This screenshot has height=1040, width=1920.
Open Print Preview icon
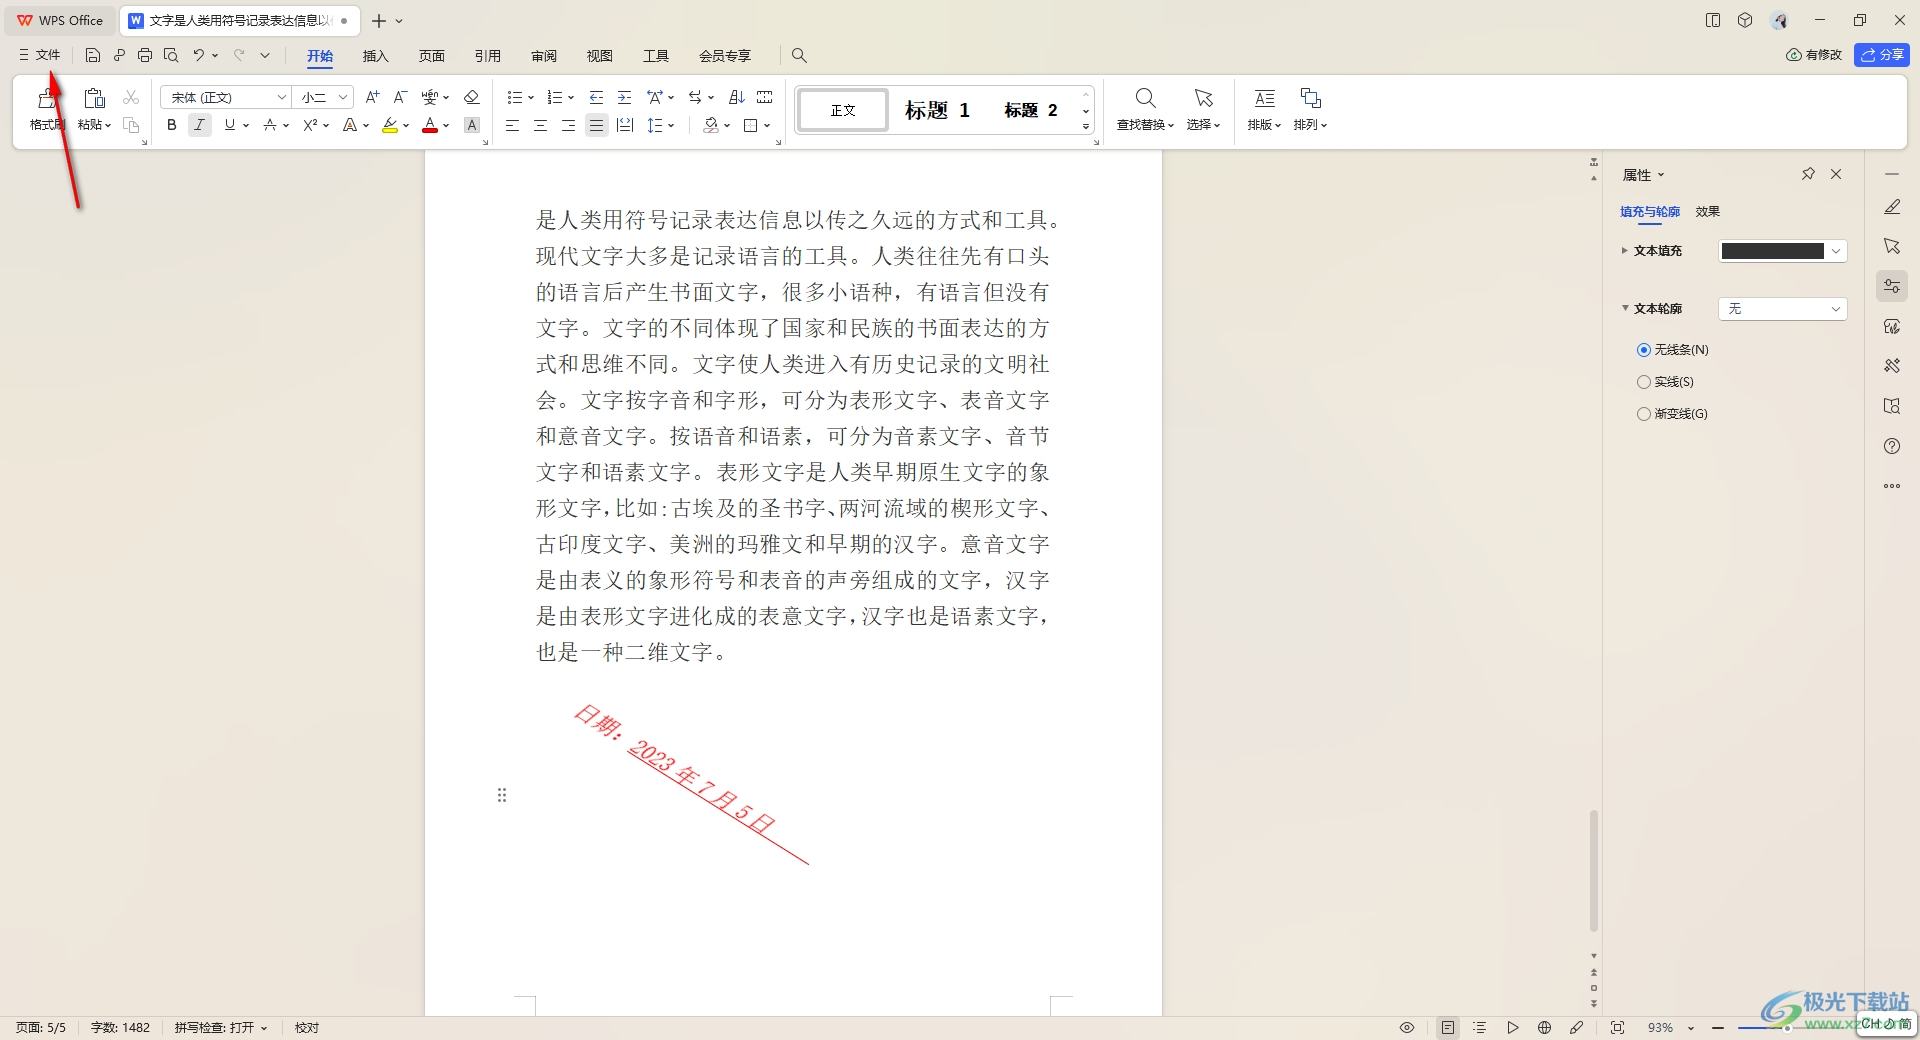coord(171,55)
